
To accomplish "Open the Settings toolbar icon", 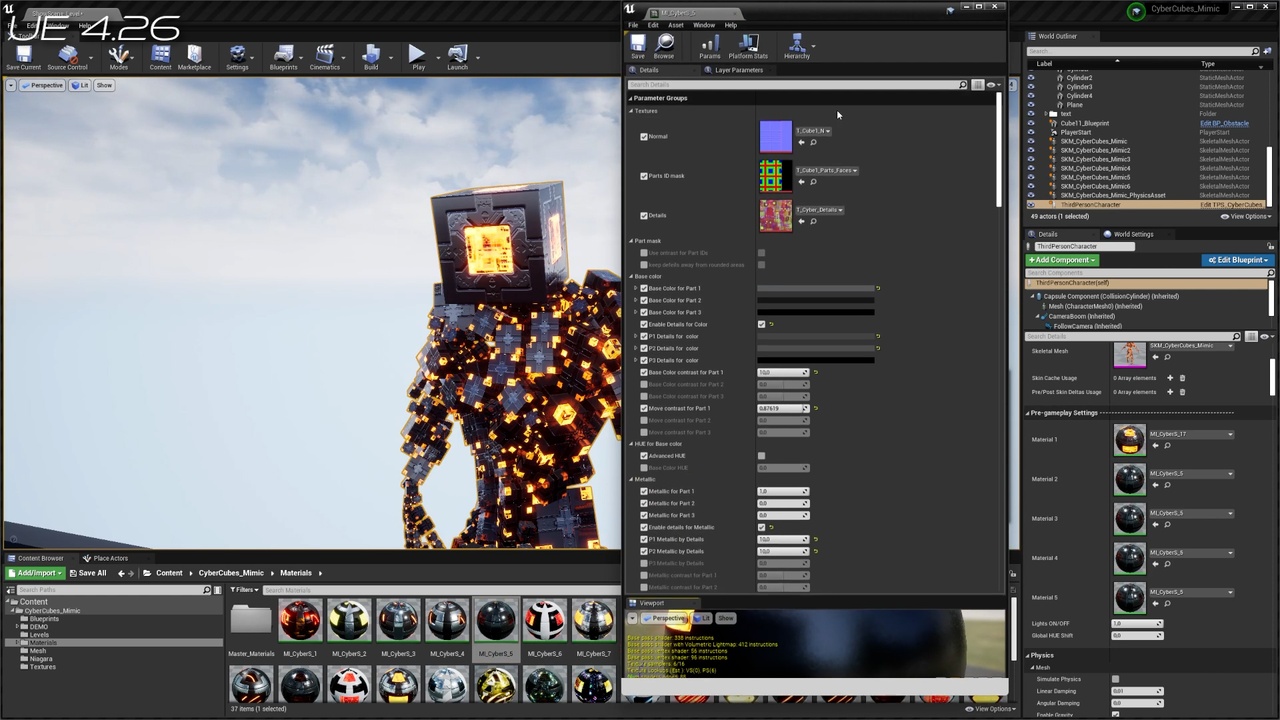I will (237, 57).
